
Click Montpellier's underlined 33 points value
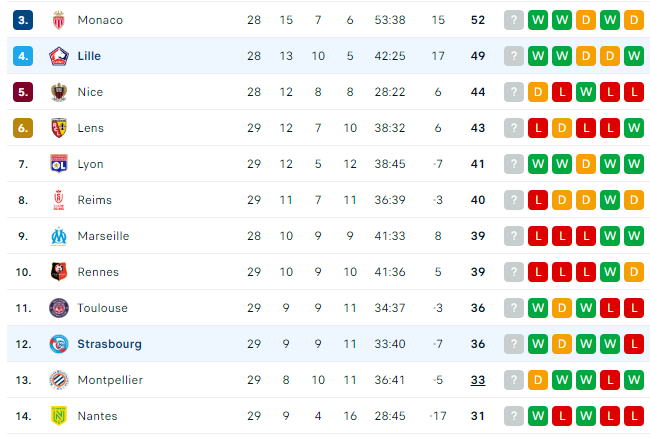tap(478, 380)
